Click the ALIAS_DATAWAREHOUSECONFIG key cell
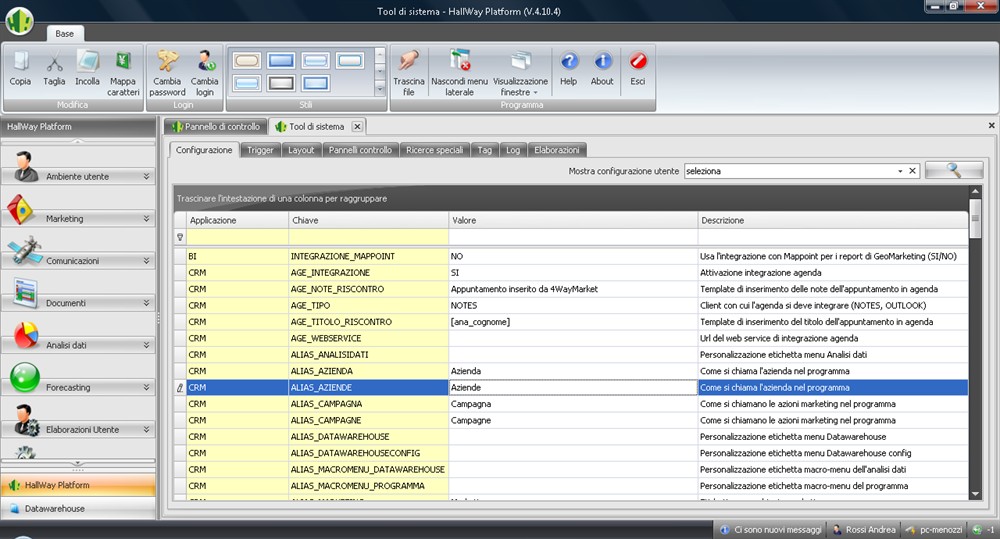 point(369,453)
